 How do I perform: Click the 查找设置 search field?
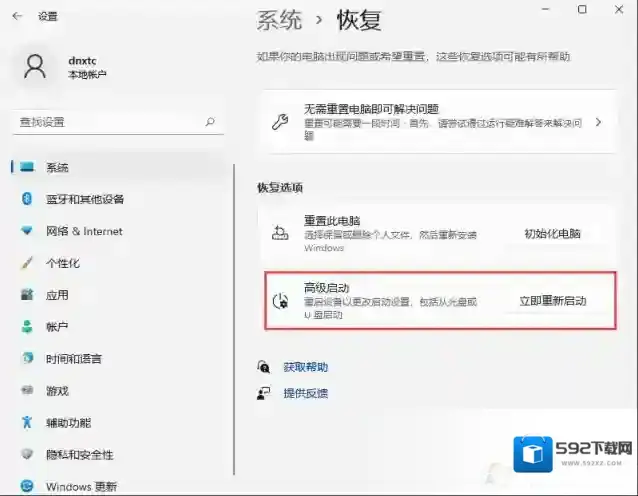pos(105,122)
